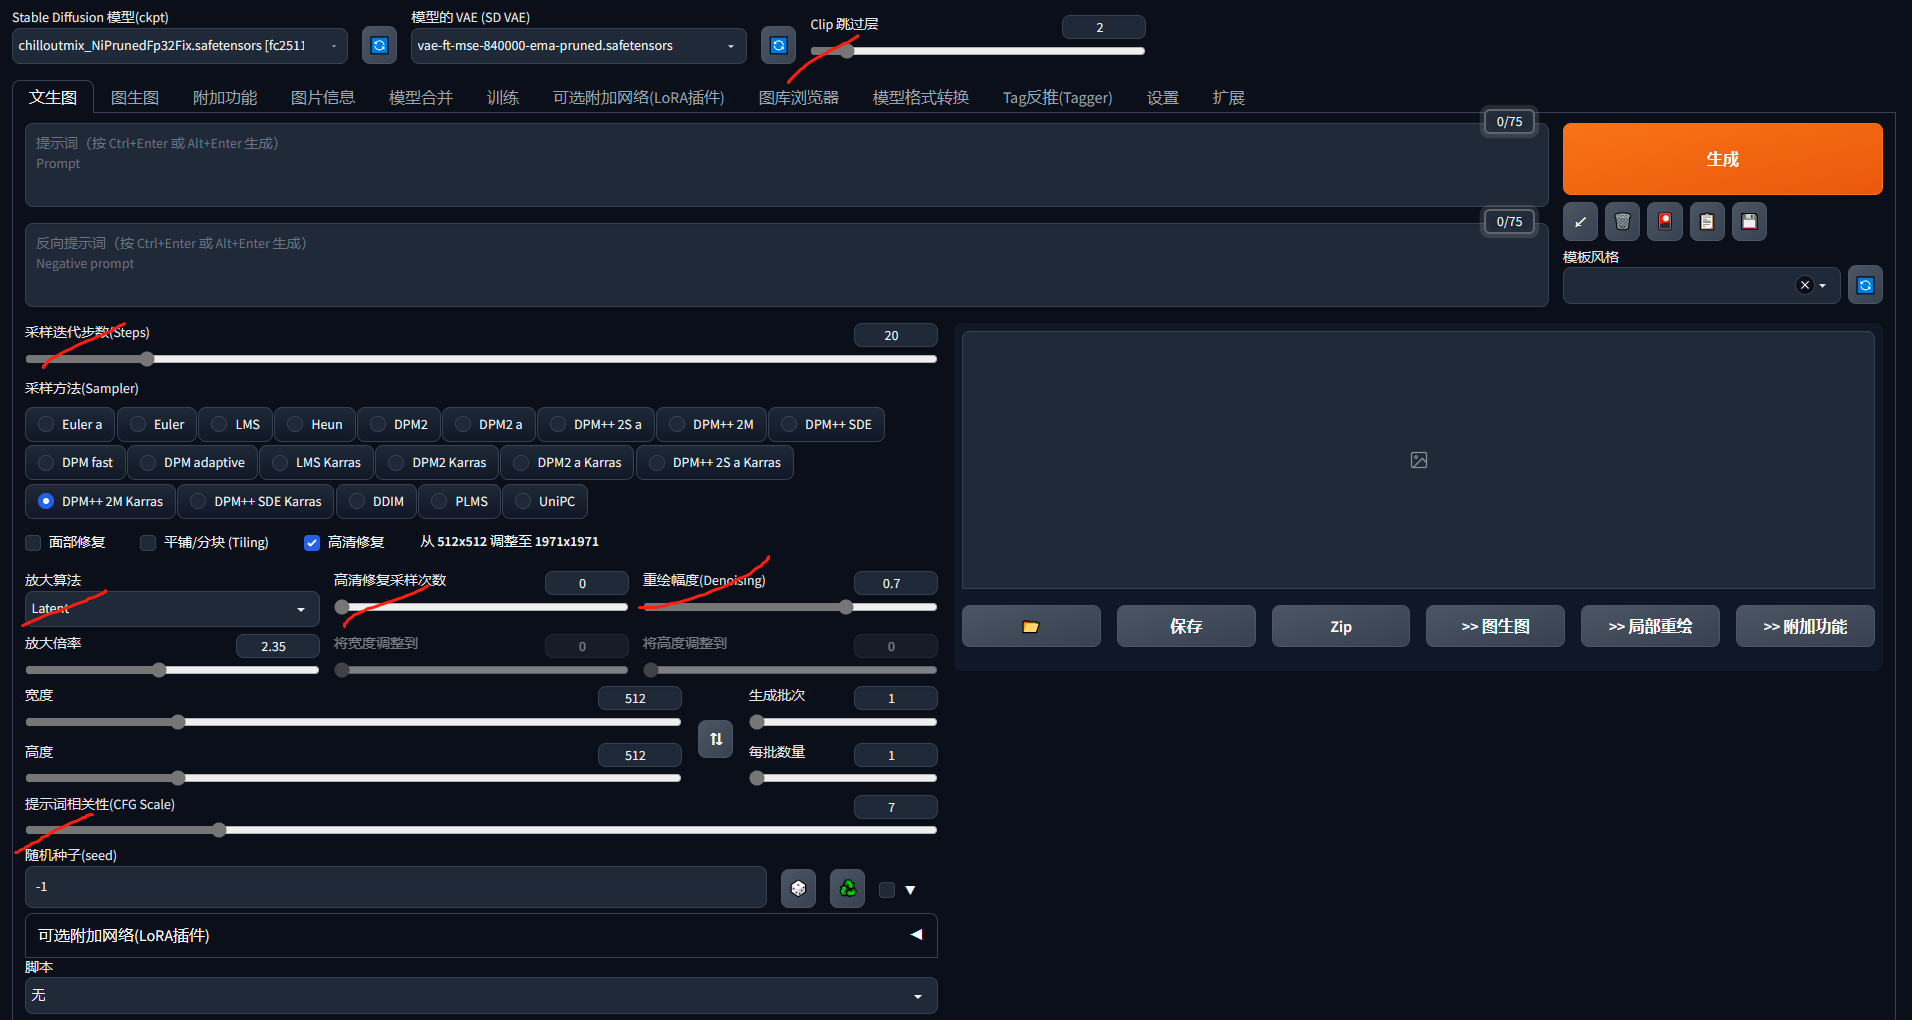Switch to the 图生图 tab

(x=135, y=98)
